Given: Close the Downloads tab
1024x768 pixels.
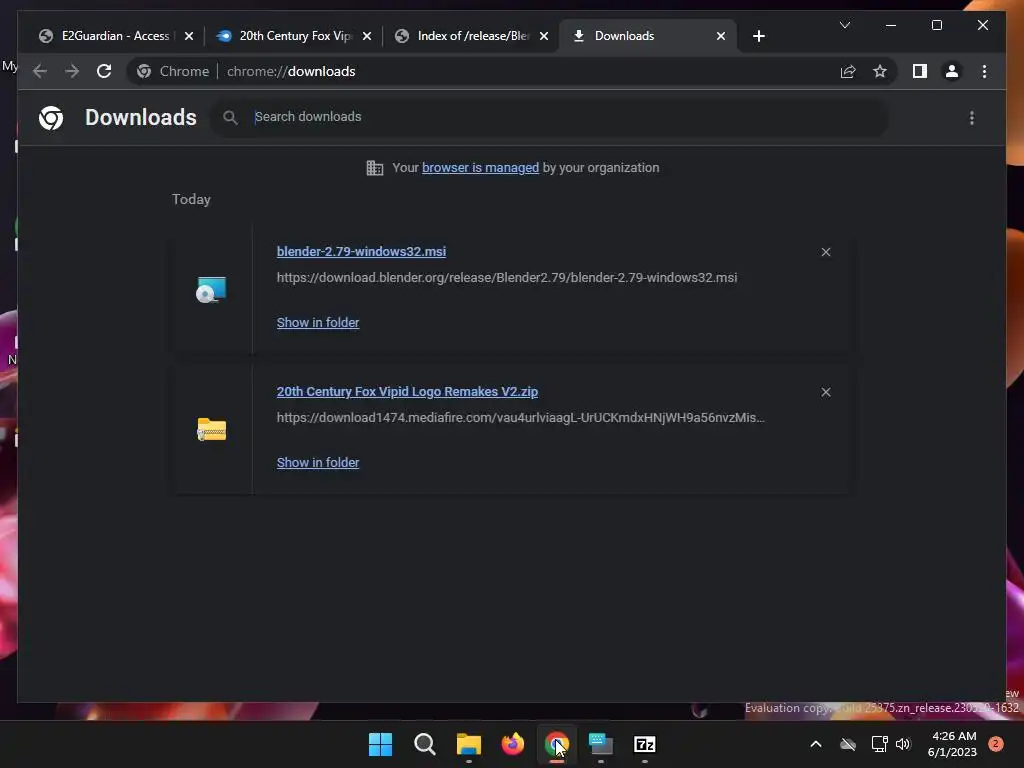Looking at the screenshot, I should [x=720, y=36].
